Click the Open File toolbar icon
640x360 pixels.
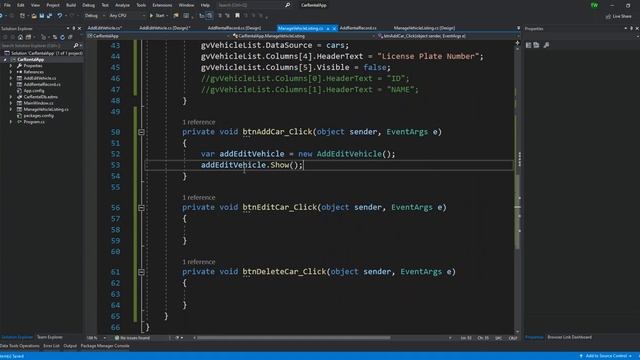click(x=34, y=16)
